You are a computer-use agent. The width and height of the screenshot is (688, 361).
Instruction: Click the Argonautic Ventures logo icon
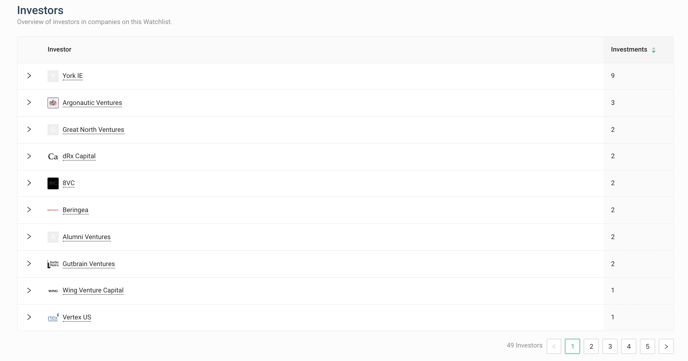pos(53,103)
